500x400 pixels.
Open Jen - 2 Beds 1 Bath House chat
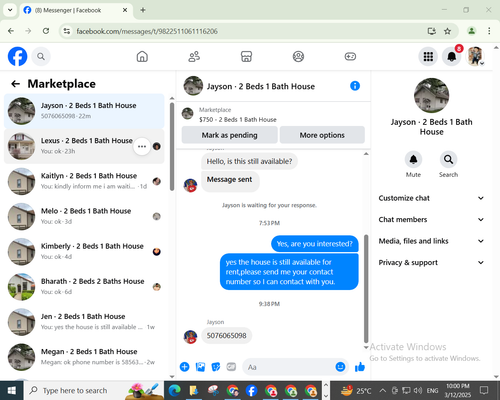pyautogui.click(x=84, y=322)
